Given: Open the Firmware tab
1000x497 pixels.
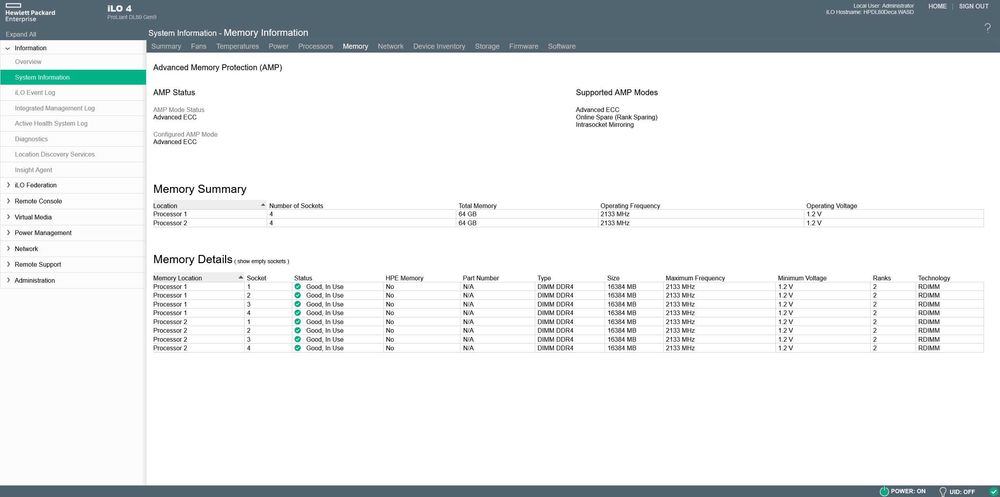Looking at the screenshot, I should pyautogui.click(x=524, y=47).
